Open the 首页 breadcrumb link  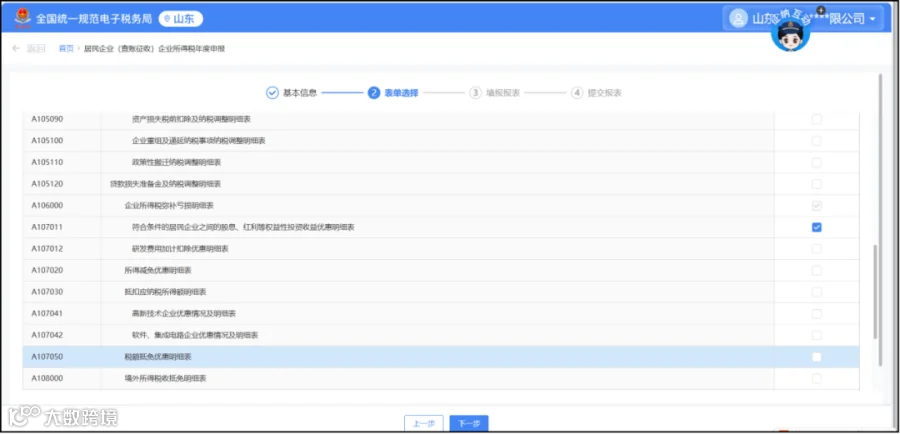(66, 49)
